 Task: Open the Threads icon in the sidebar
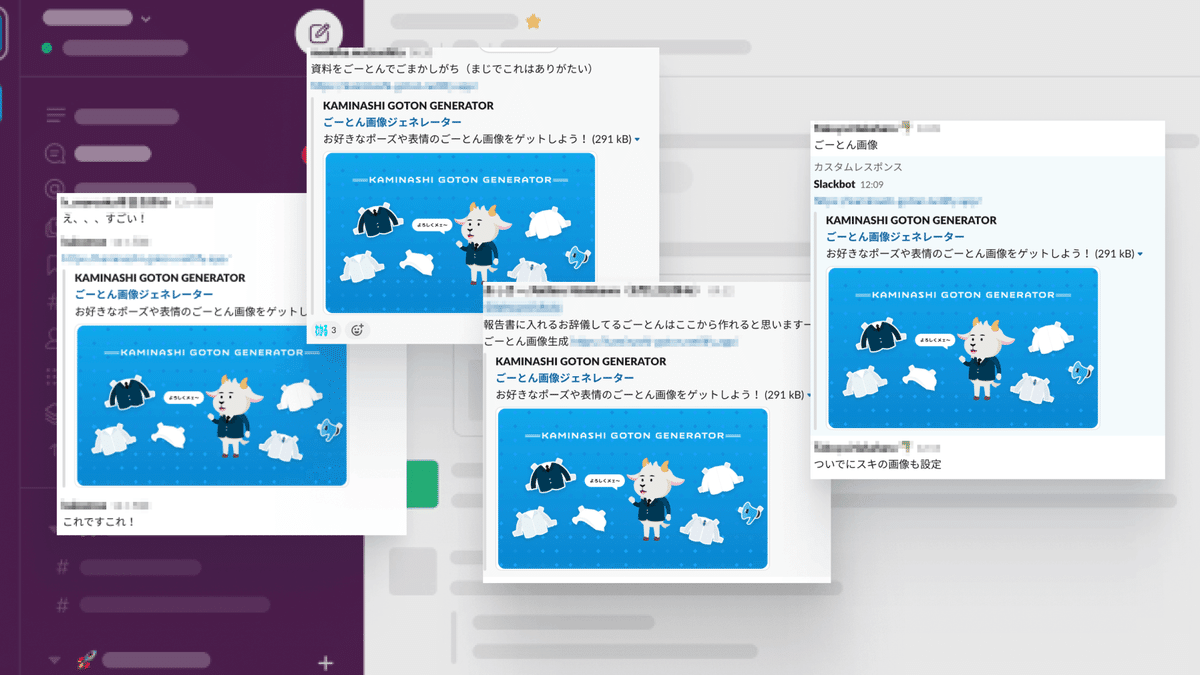pos(54,116)
